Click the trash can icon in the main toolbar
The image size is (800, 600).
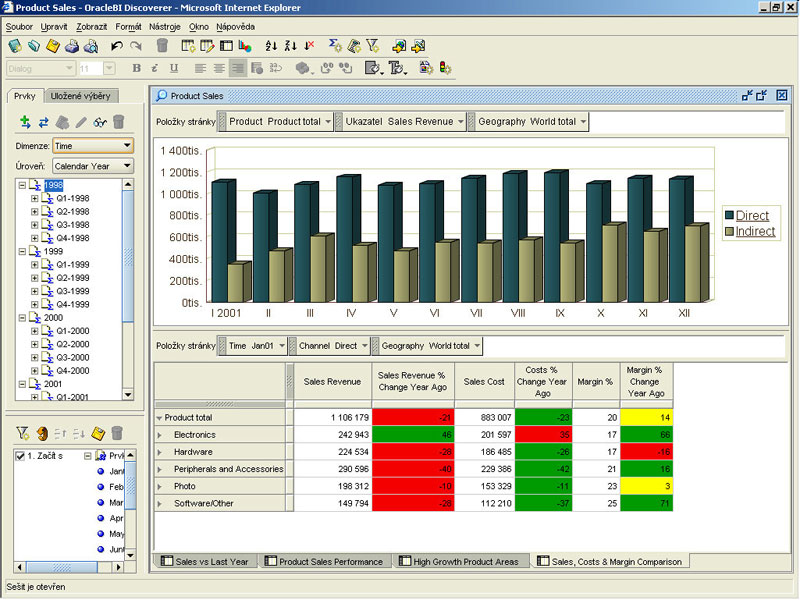pos(162,46)
